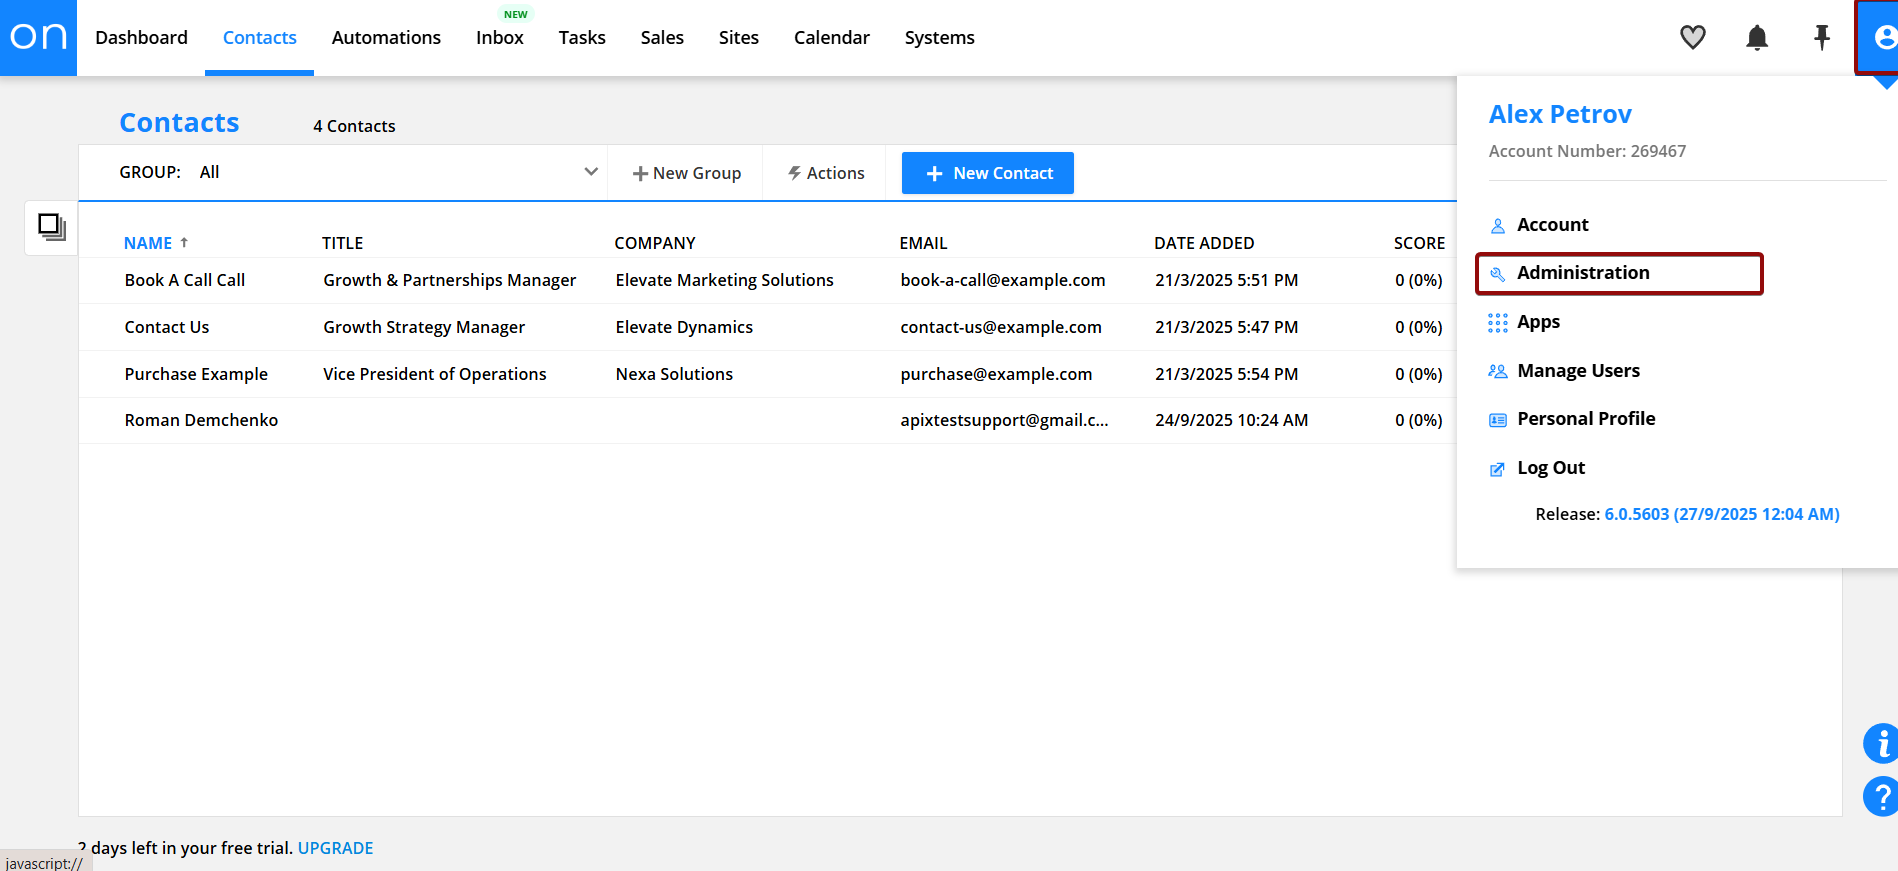Sort contacts by Name column
The image size is (1898, 871).
148,243
